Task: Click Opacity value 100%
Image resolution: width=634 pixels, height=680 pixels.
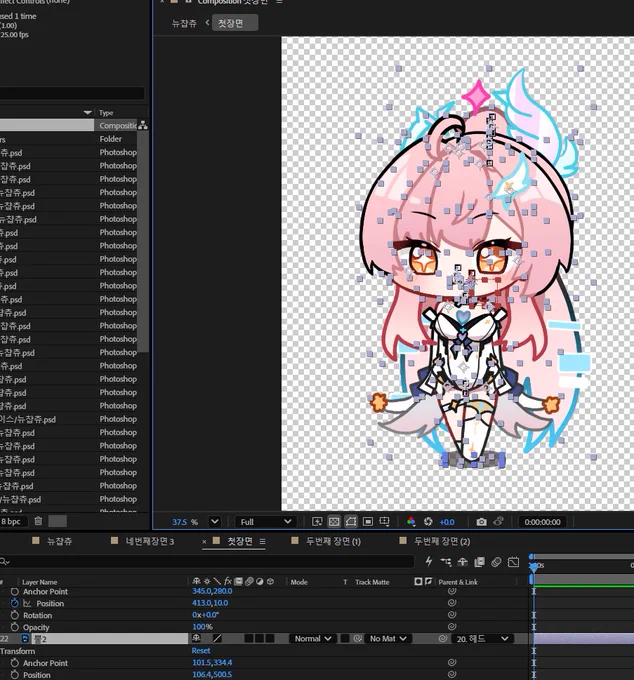Action: click(x=202, y=627)
